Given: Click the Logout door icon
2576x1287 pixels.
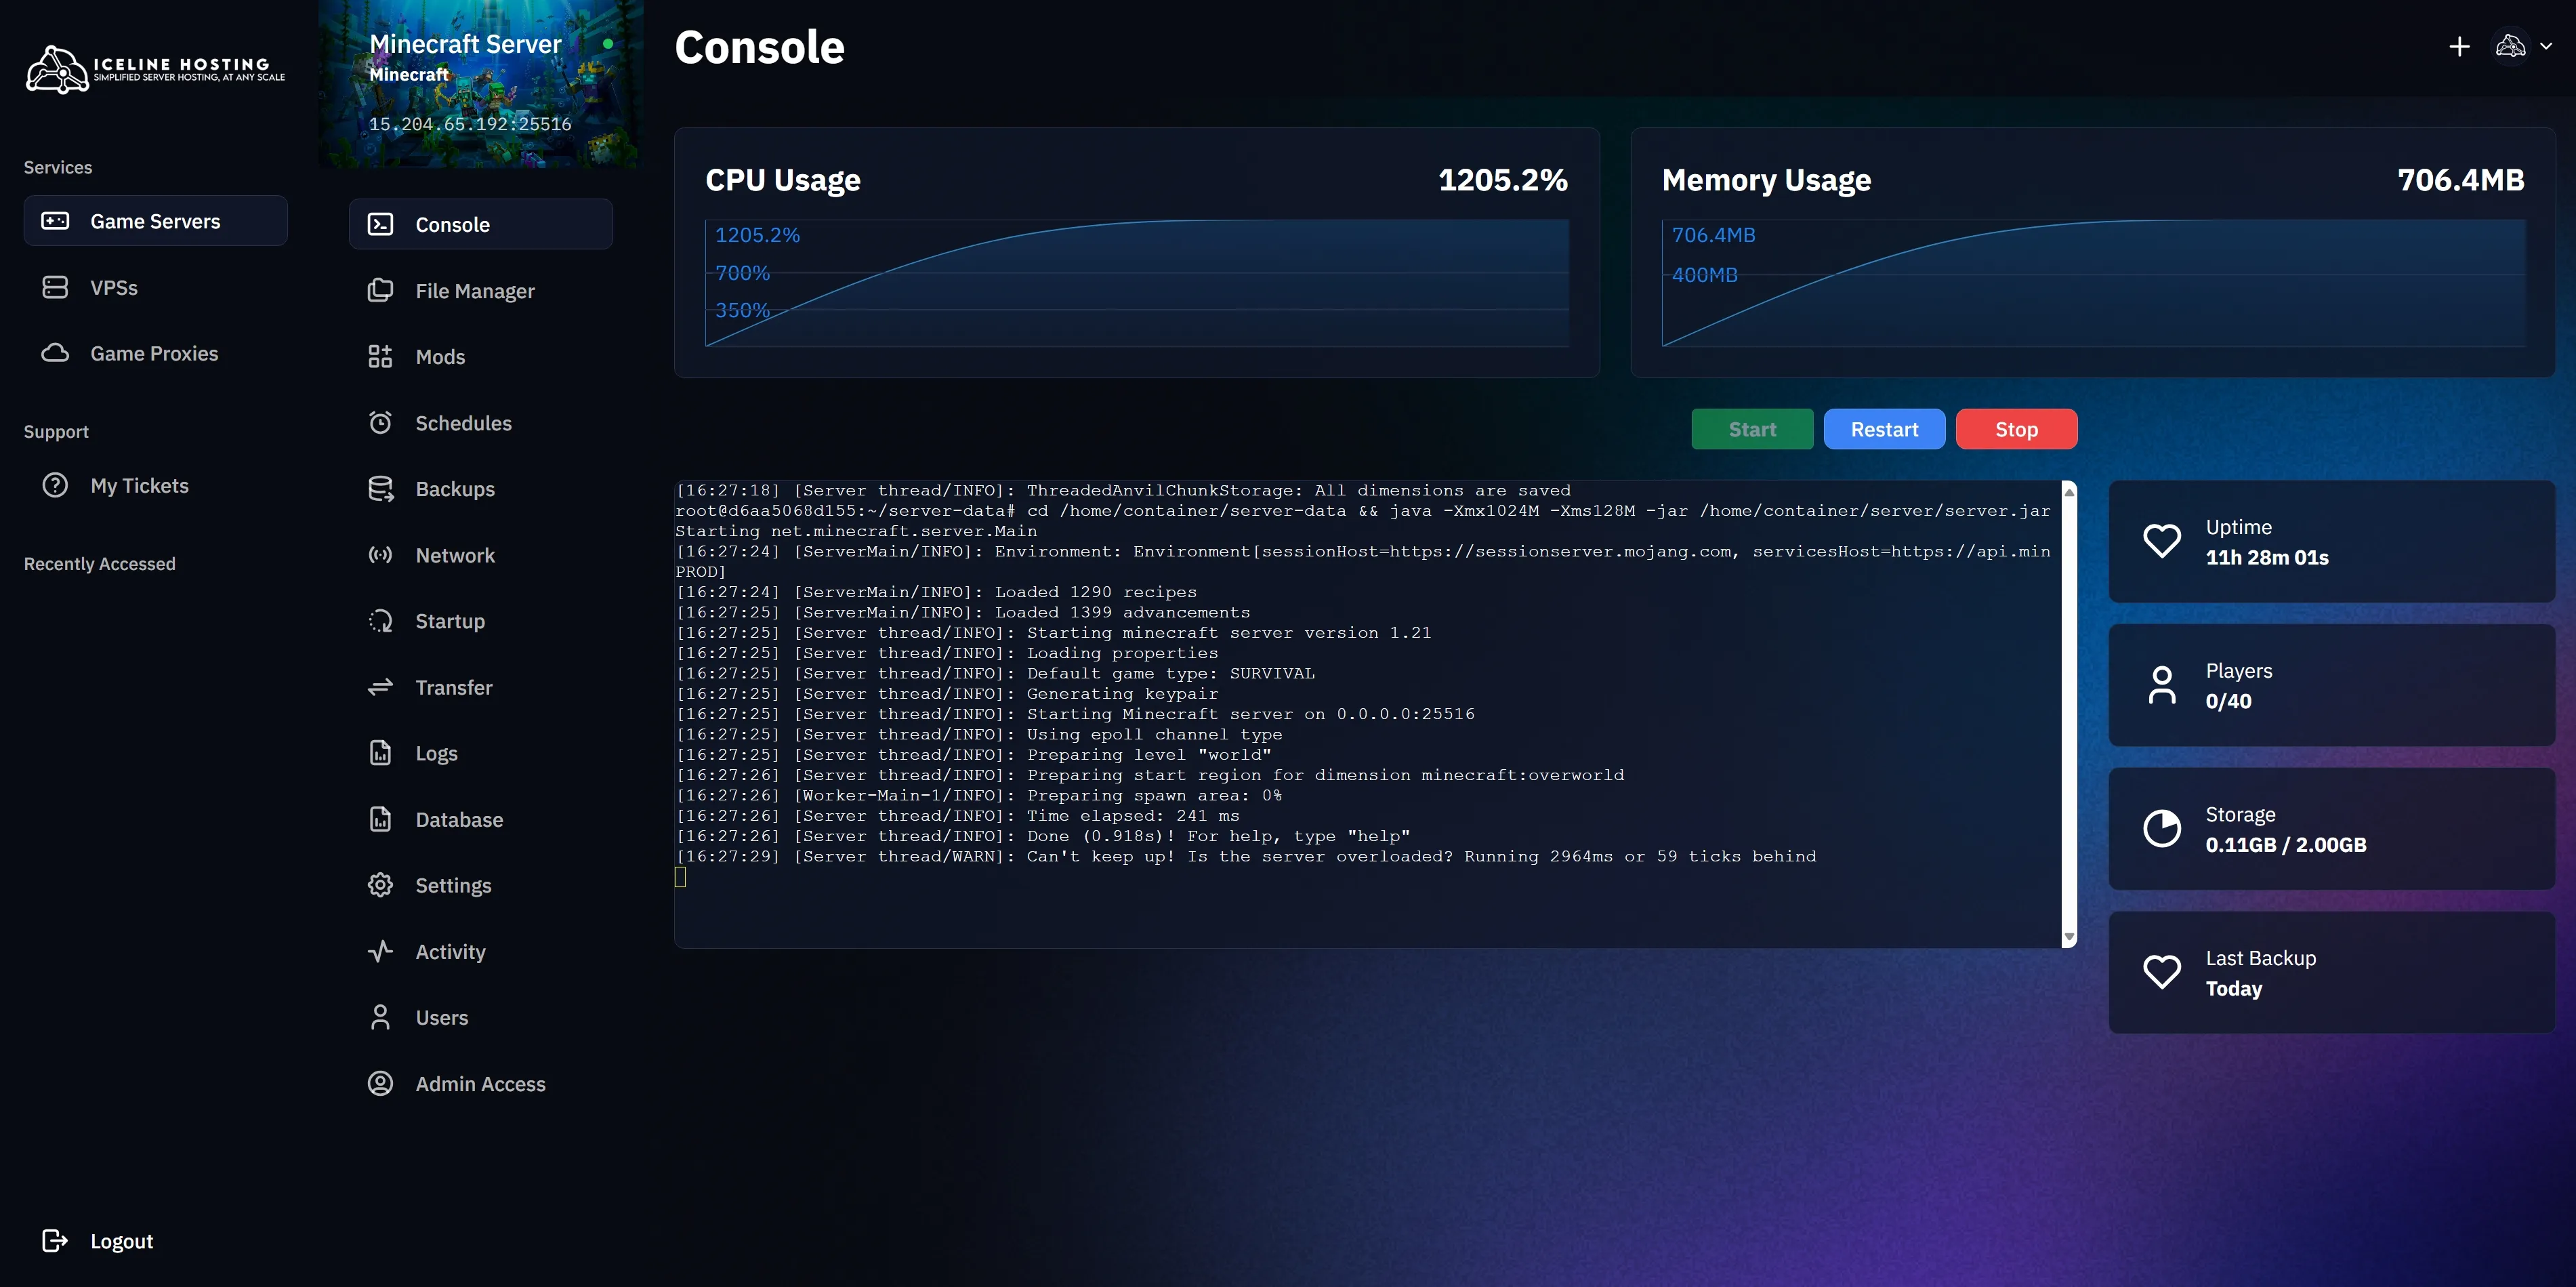Looking at the screenshot, I should 55,1241.
